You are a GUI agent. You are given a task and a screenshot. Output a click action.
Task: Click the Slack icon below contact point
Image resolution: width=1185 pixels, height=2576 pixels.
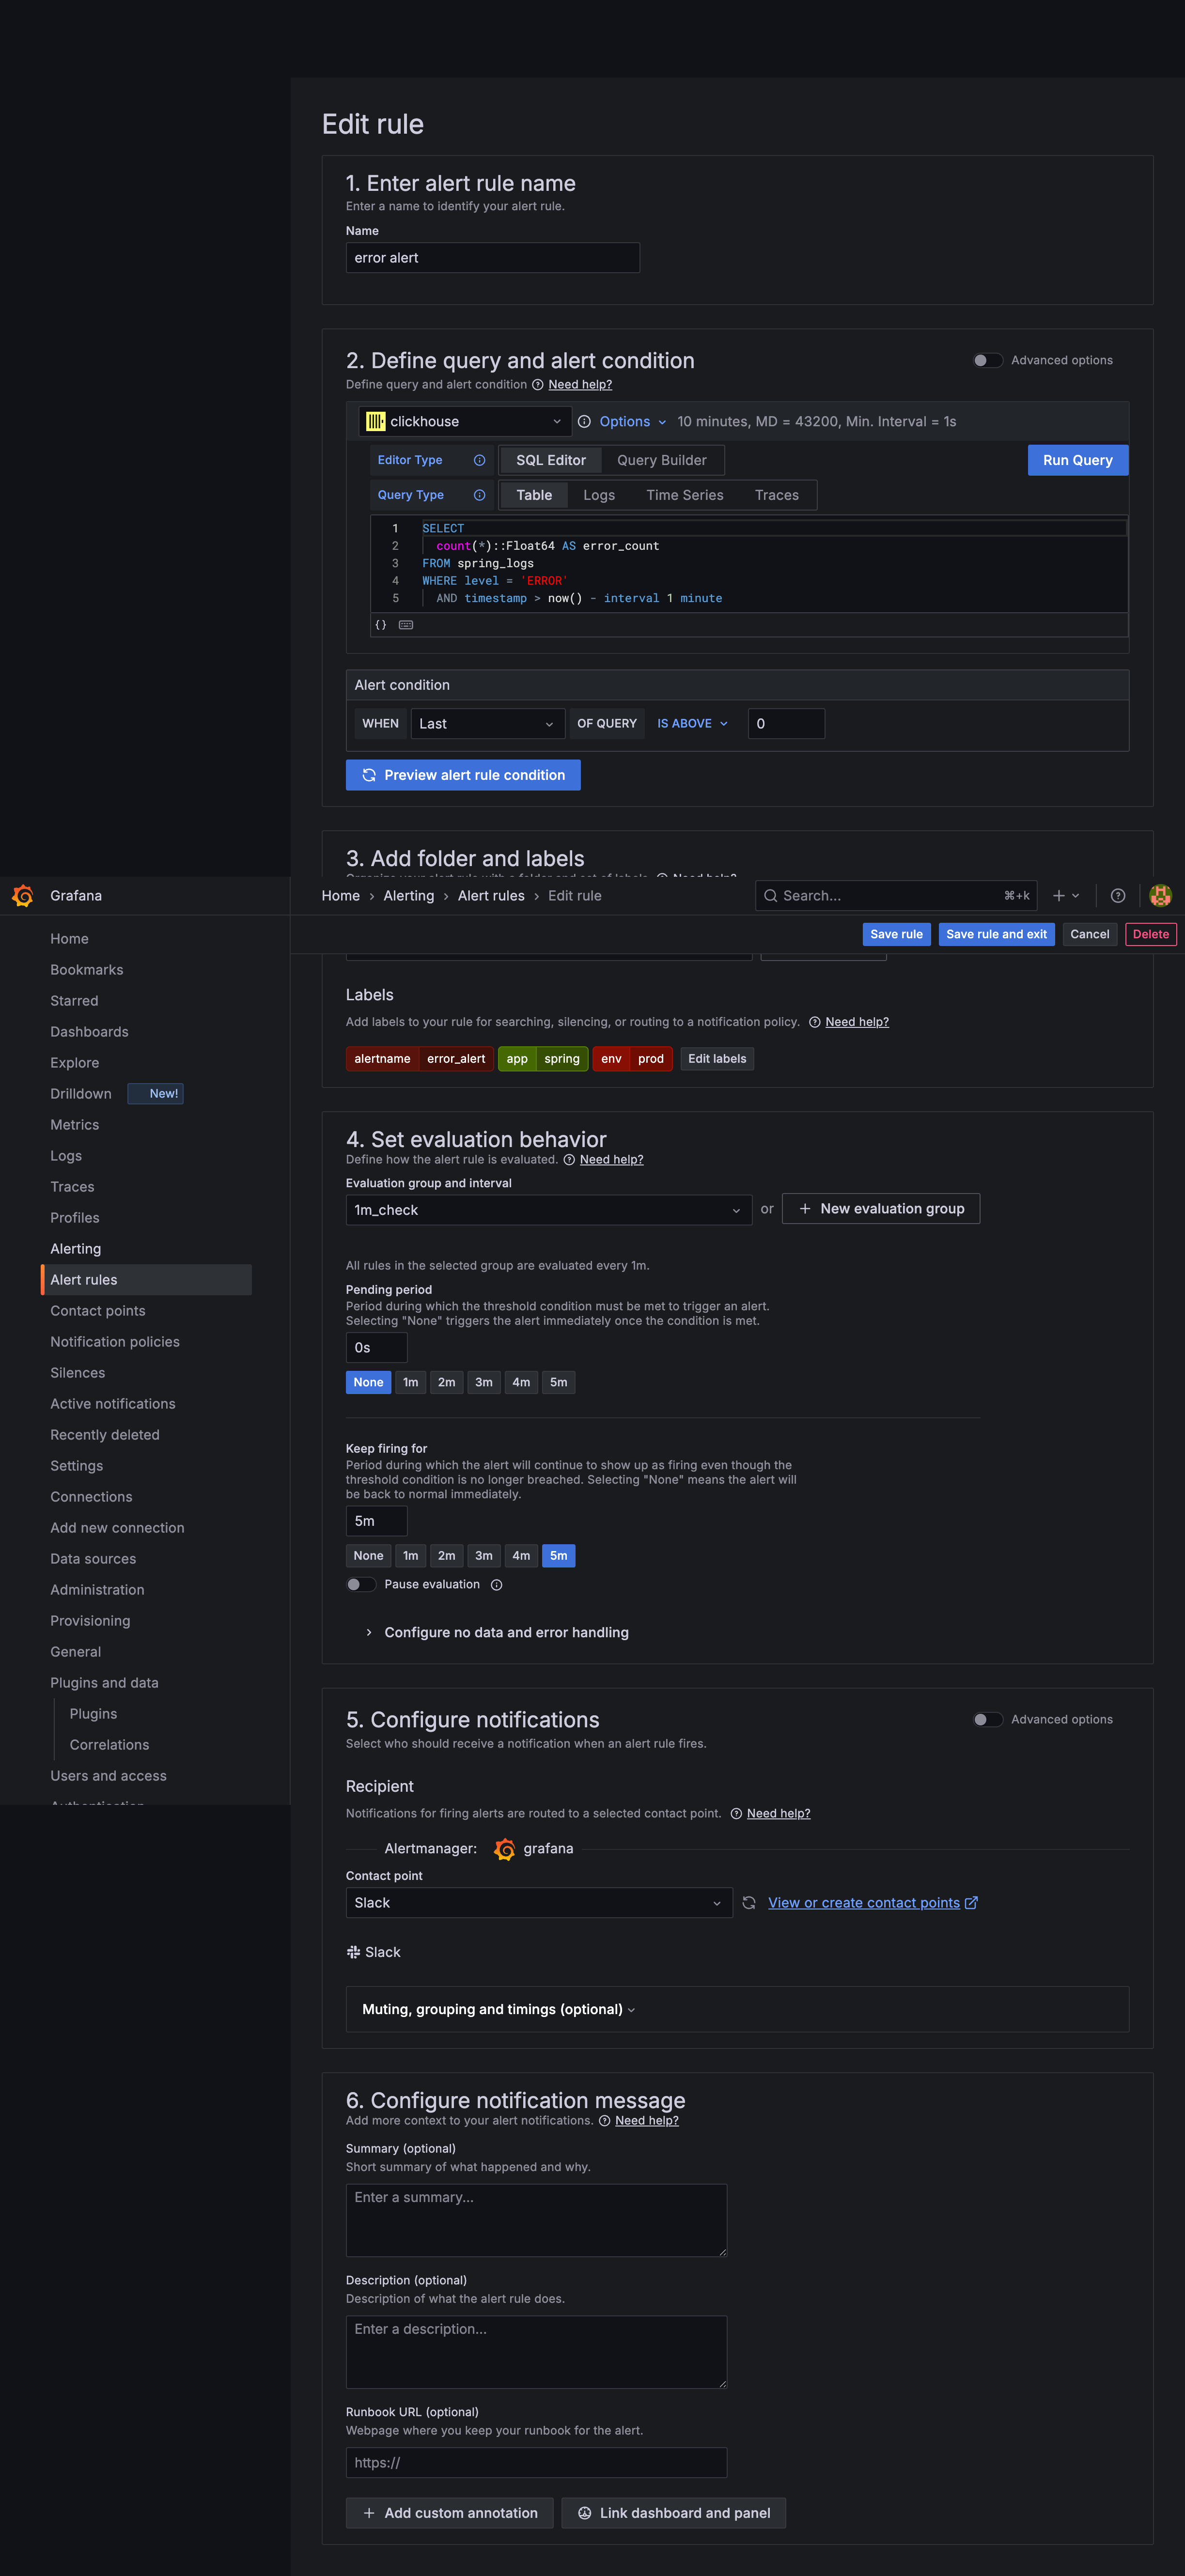click(x=353, y=1951)
